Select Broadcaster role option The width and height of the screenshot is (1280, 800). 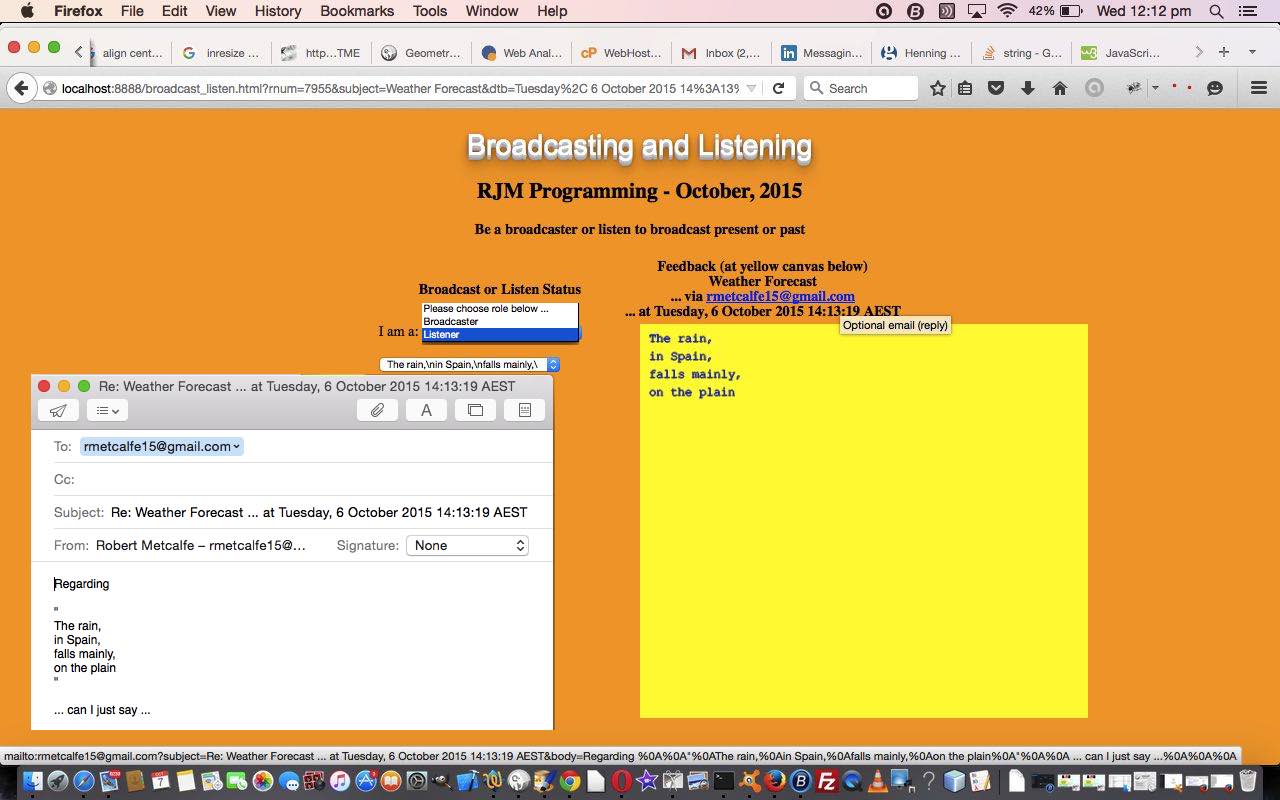pos(500,322)
